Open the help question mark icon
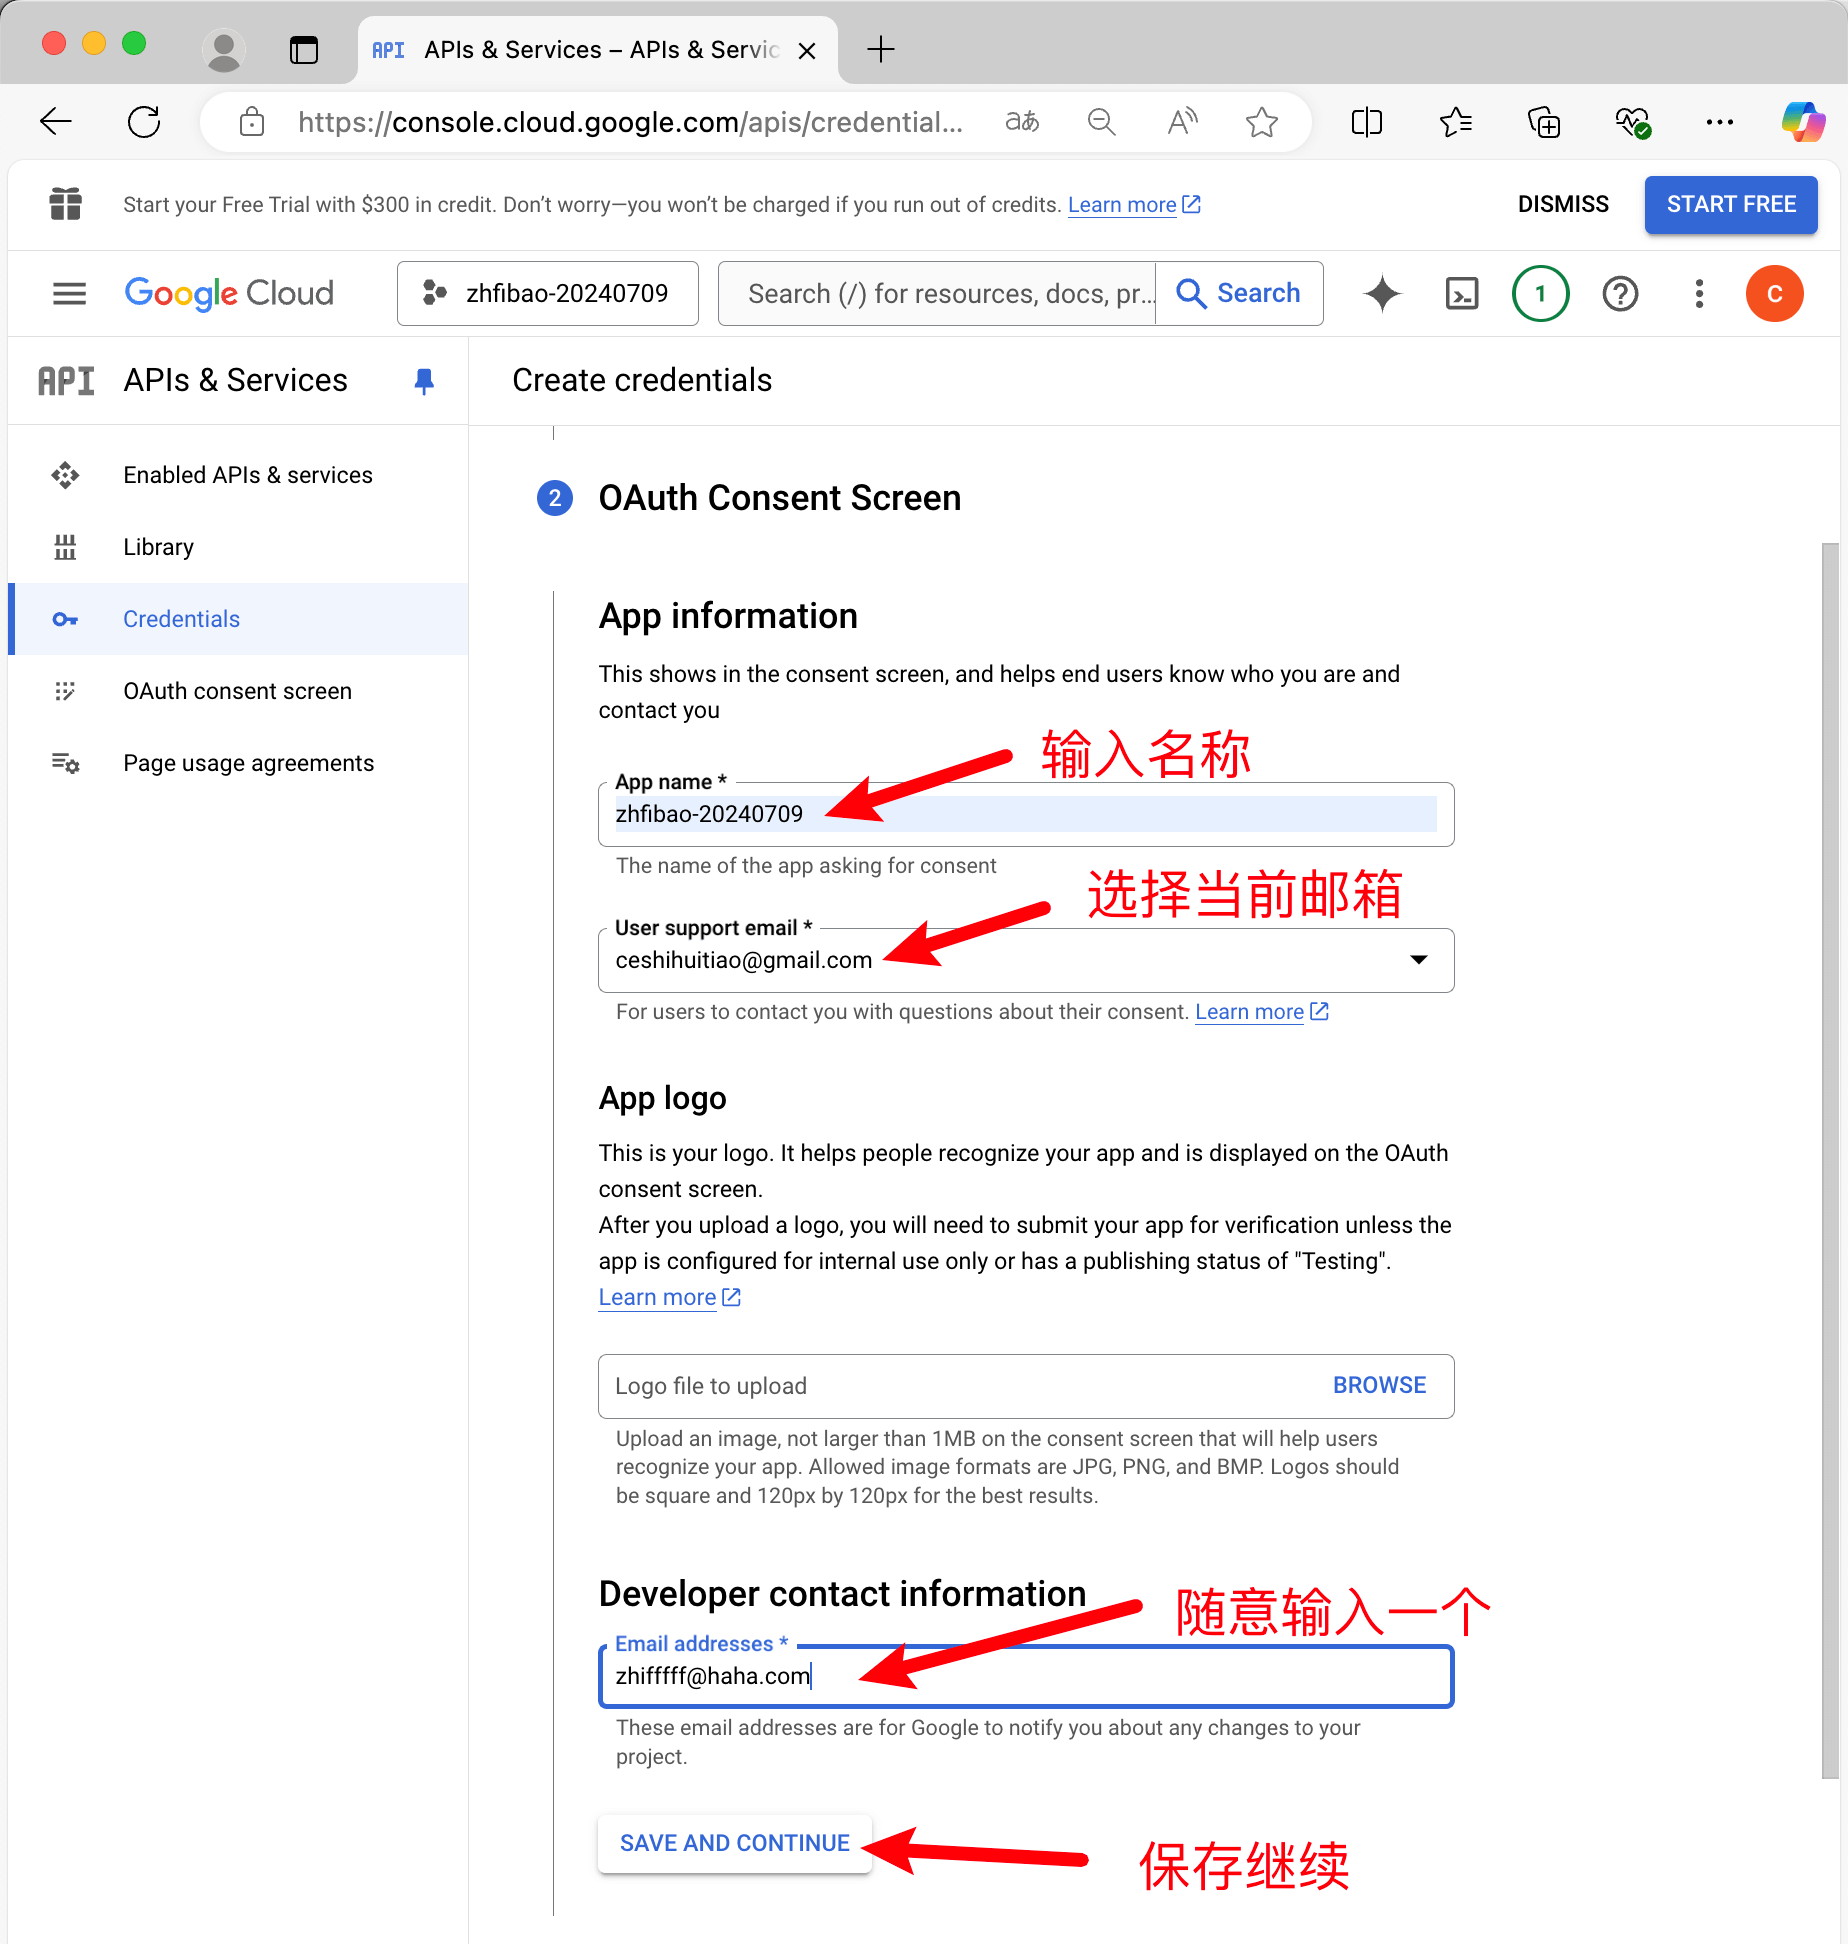This screenshot has height=1944, width=1848. [1620, 293]
